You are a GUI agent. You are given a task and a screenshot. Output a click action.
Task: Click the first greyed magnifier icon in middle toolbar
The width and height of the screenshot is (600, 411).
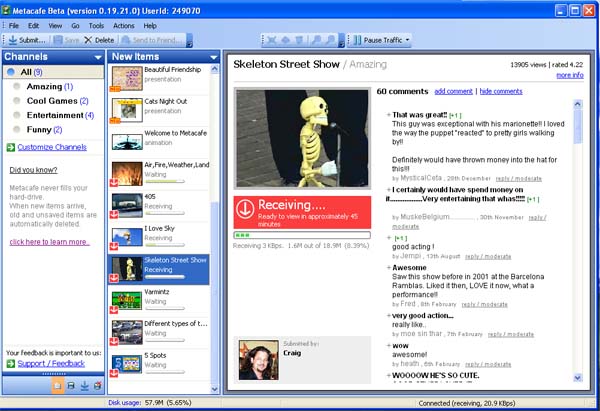pyautogui.click(x=316, y=40)
